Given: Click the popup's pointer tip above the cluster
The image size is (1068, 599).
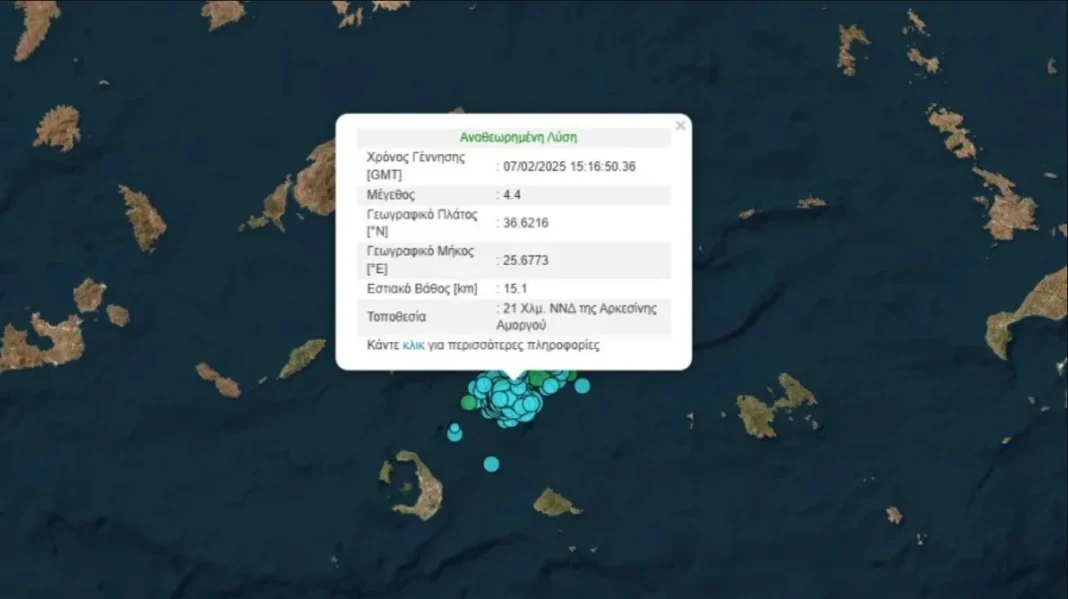Looking at the screenshot, I should (514, 378).
